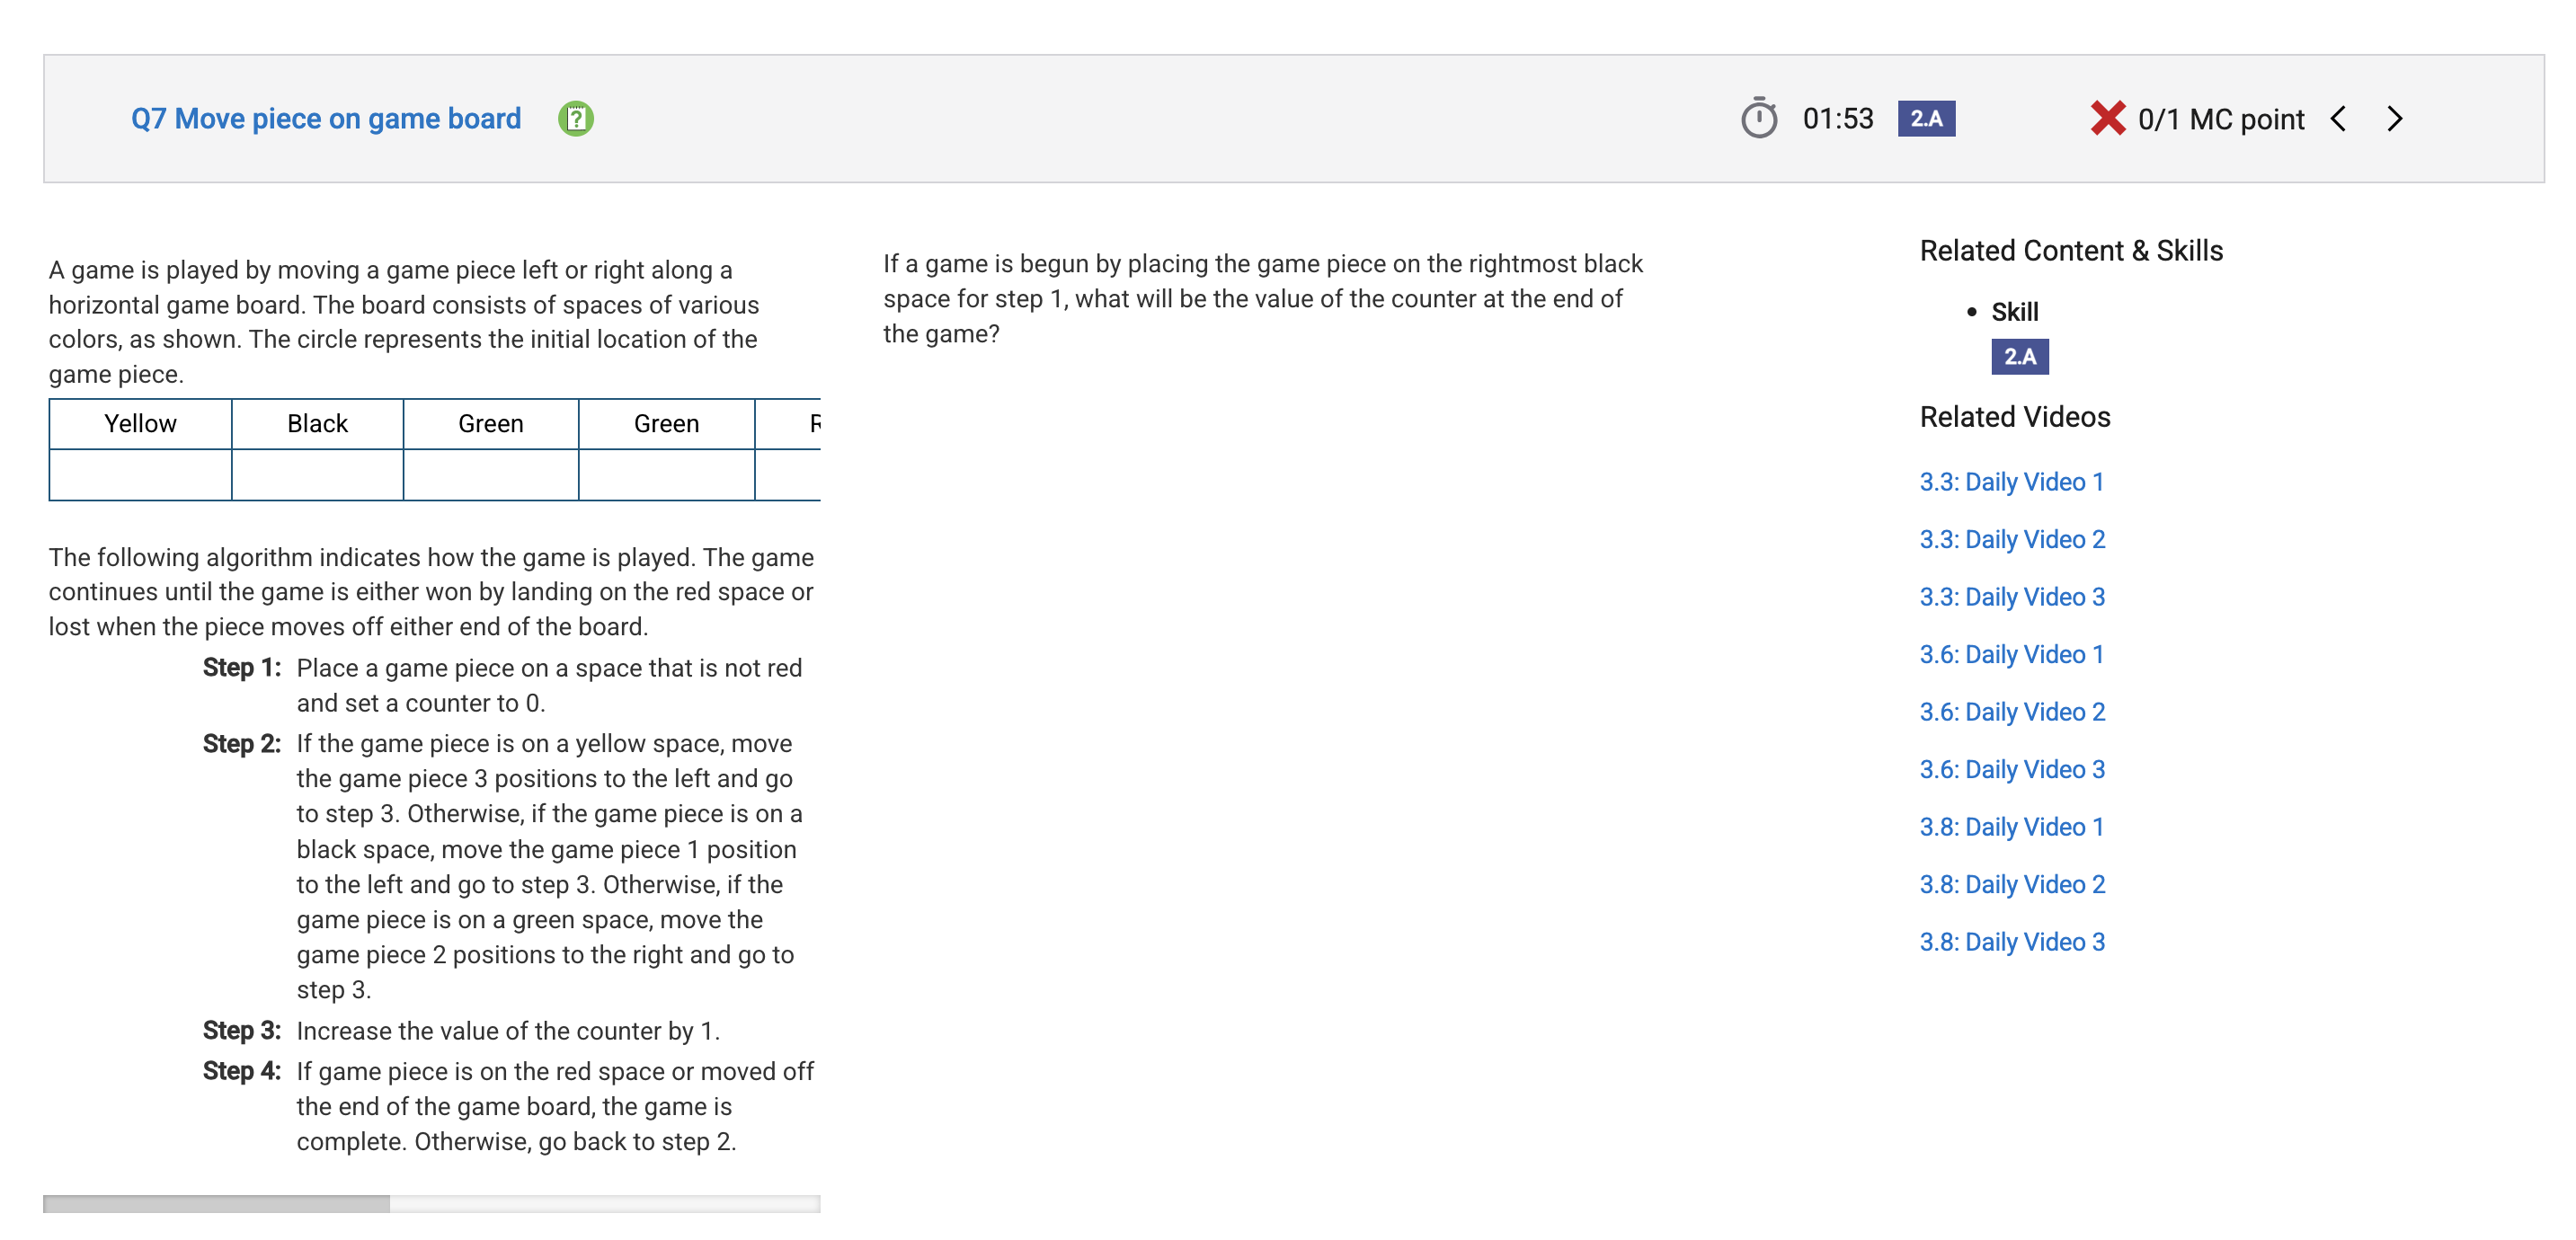Click the horizontal scrollbar under the game board

tap(431, 1204)
